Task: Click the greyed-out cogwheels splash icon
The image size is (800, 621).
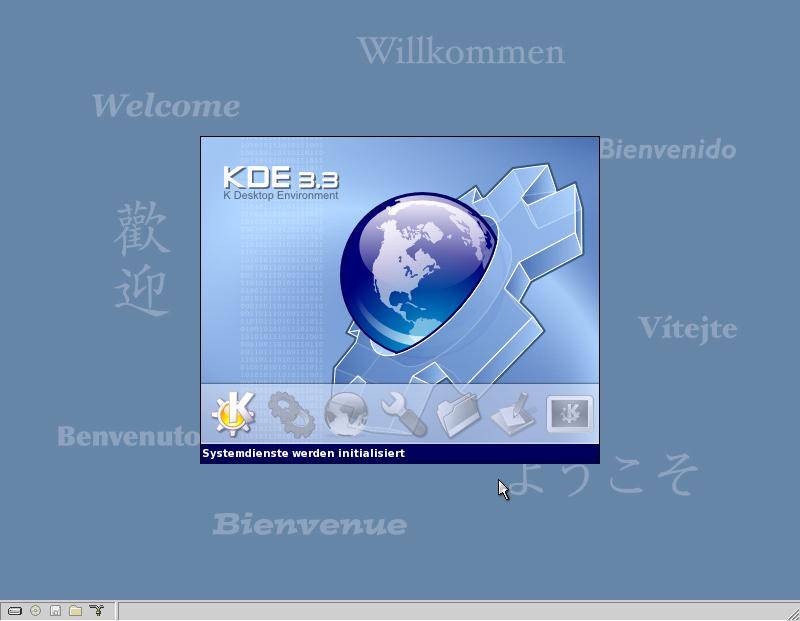Action: pyautogui.click(x=291, y=414)
